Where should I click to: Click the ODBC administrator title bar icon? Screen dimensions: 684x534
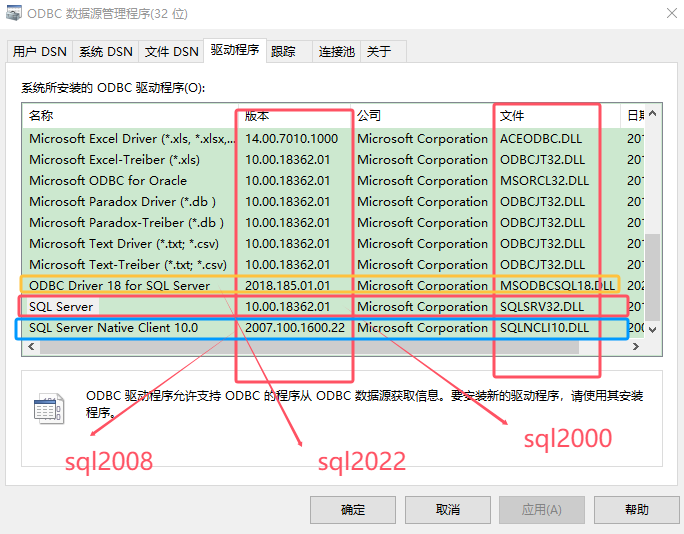coord(14,13)
